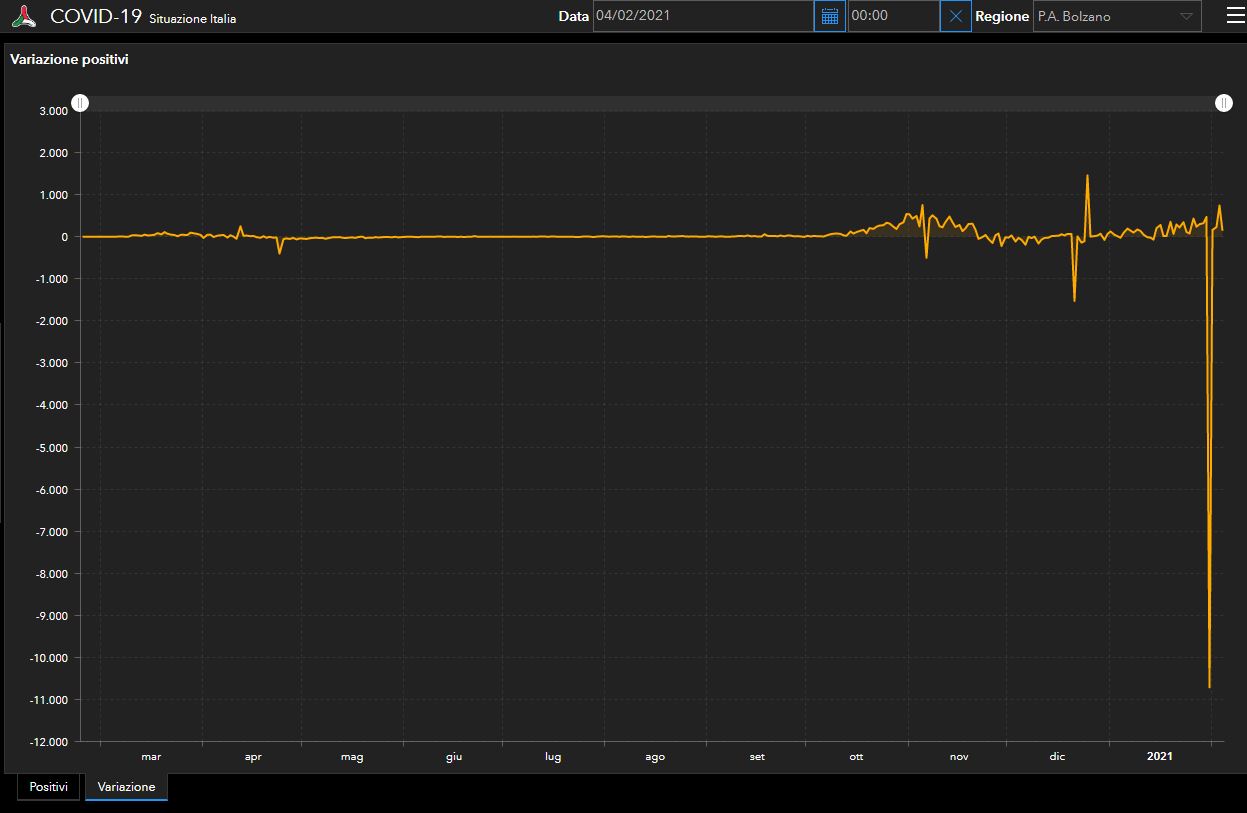Screen dimensions: 1247x813
Task: Click the 2021 x-axis label
Action: click(1159, 757)
